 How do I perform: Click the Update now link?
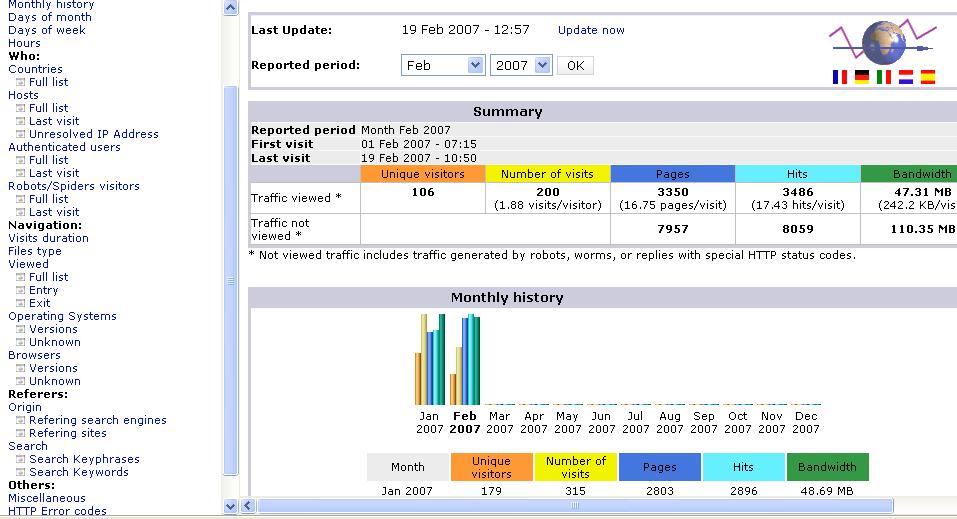pyautogui.click(x=591, y=30)
